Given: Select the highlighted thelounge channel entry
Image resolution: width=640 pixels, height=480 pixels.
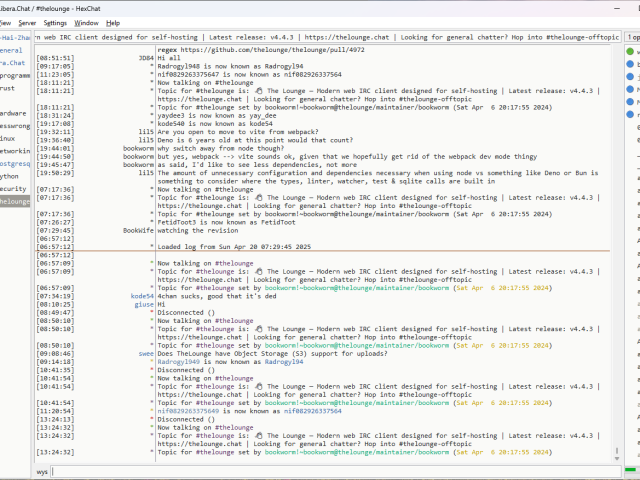Looking at the screenshot, I should coord(15,201).
